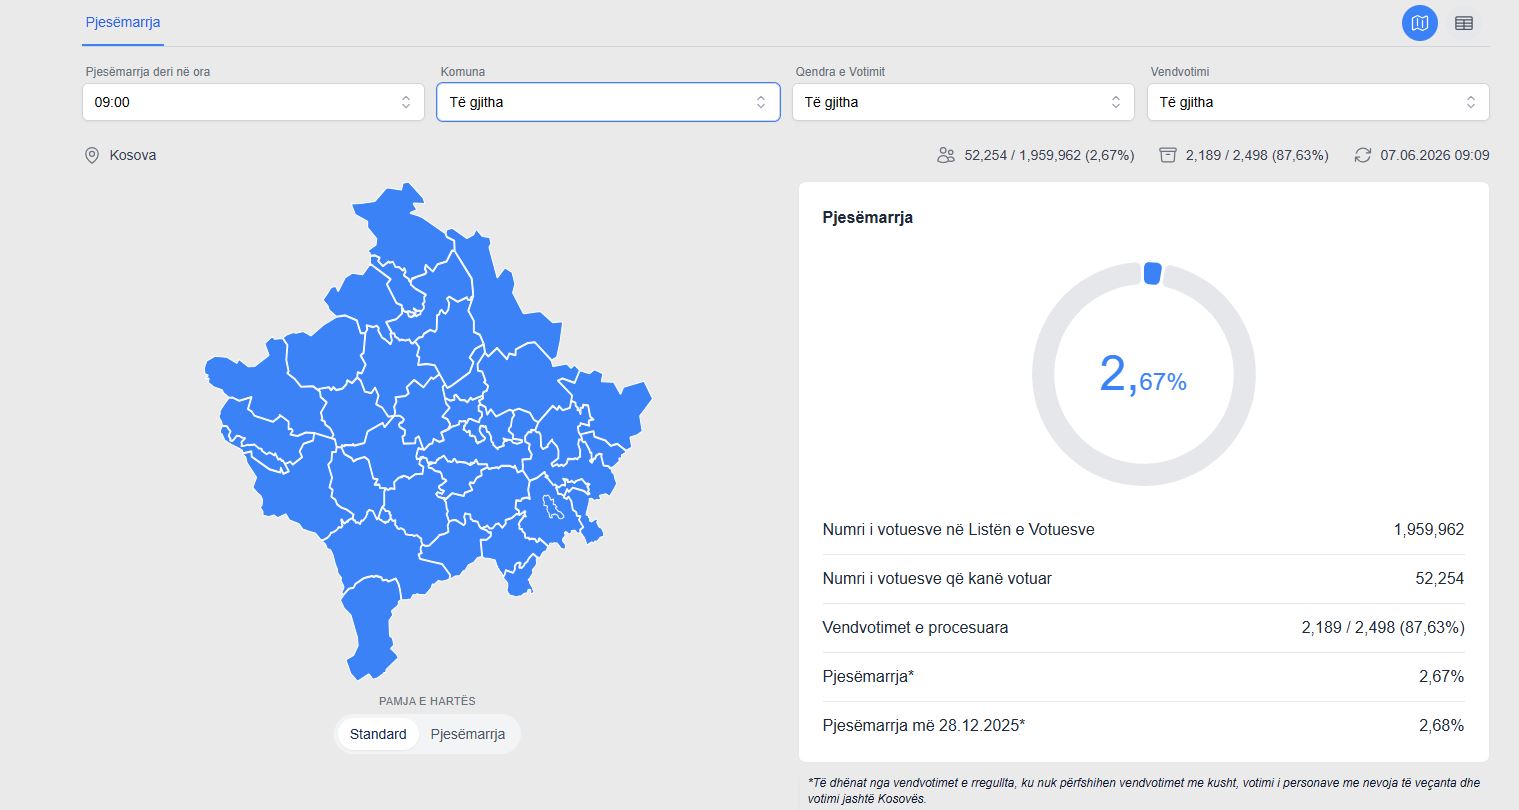The width and height of the screenshot is (1519, 810).
Task: Click the Kosova location label
Action: (x=133, y=155)
